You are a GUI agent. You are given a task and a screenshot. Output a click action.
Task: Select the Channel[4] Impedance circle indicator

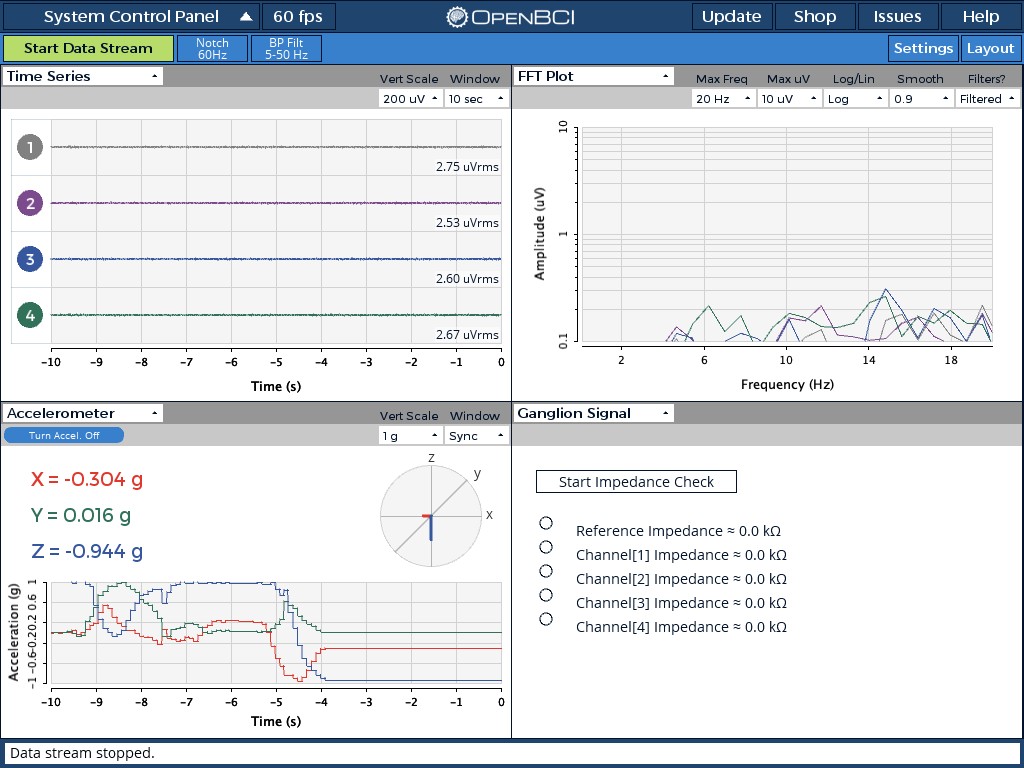pos(546,619)
